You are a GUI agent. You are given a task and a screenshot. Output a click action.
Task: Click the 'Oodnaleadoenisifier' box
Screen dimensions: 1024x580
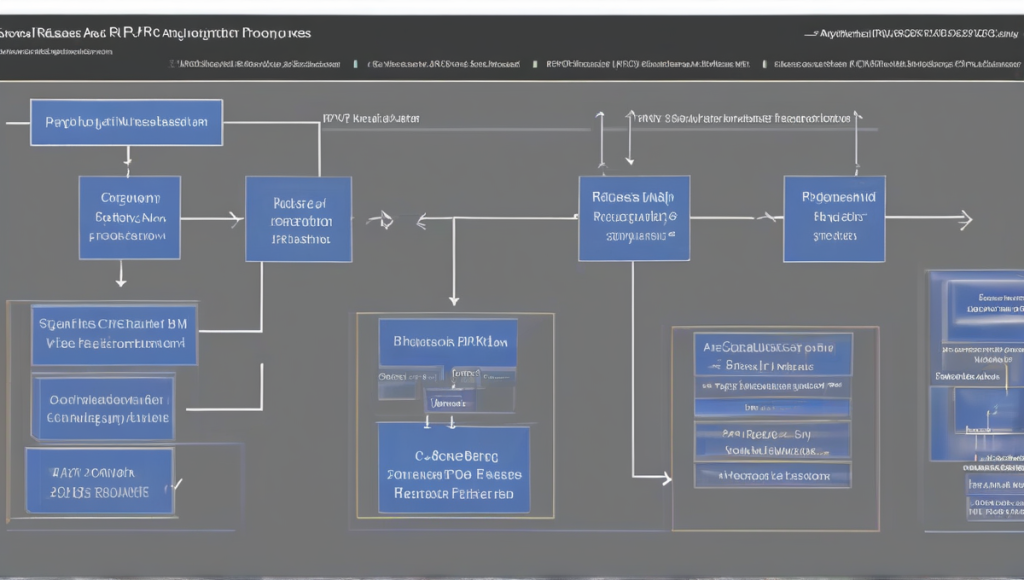(x=103, y=407)
